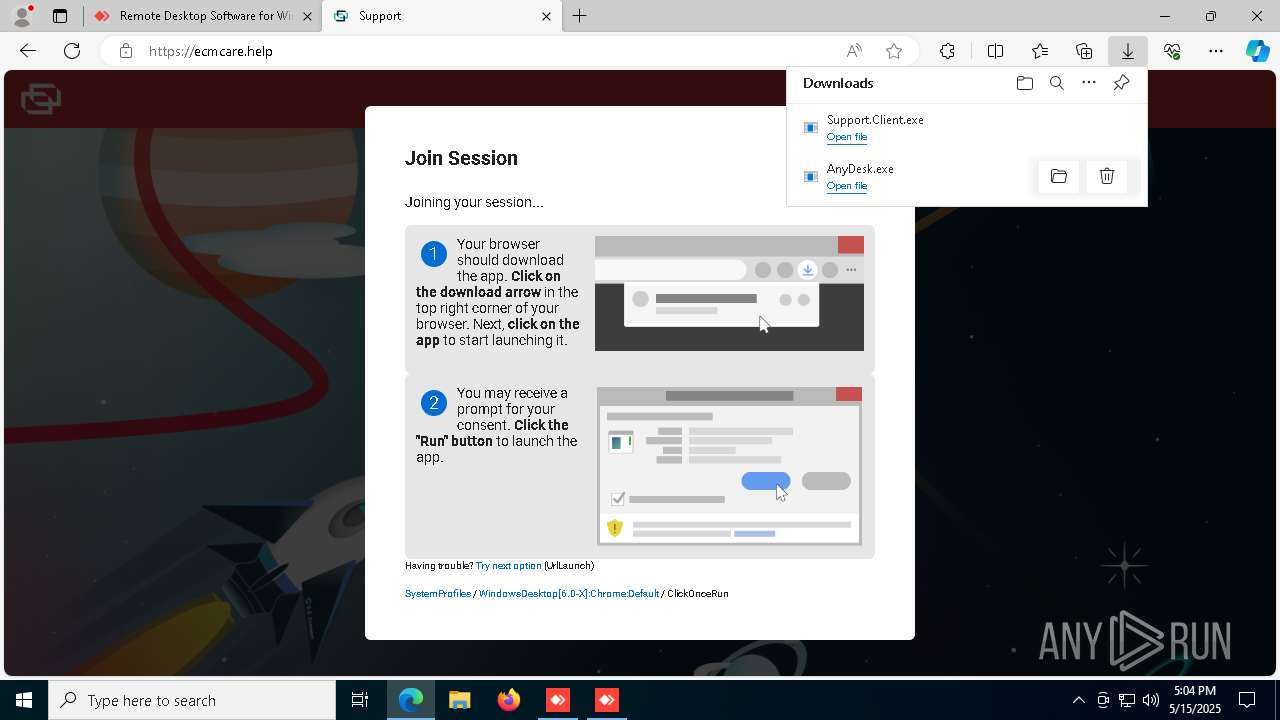Refresh the current page
This screenshot has height=720, width=1280.
pos(72,51)
